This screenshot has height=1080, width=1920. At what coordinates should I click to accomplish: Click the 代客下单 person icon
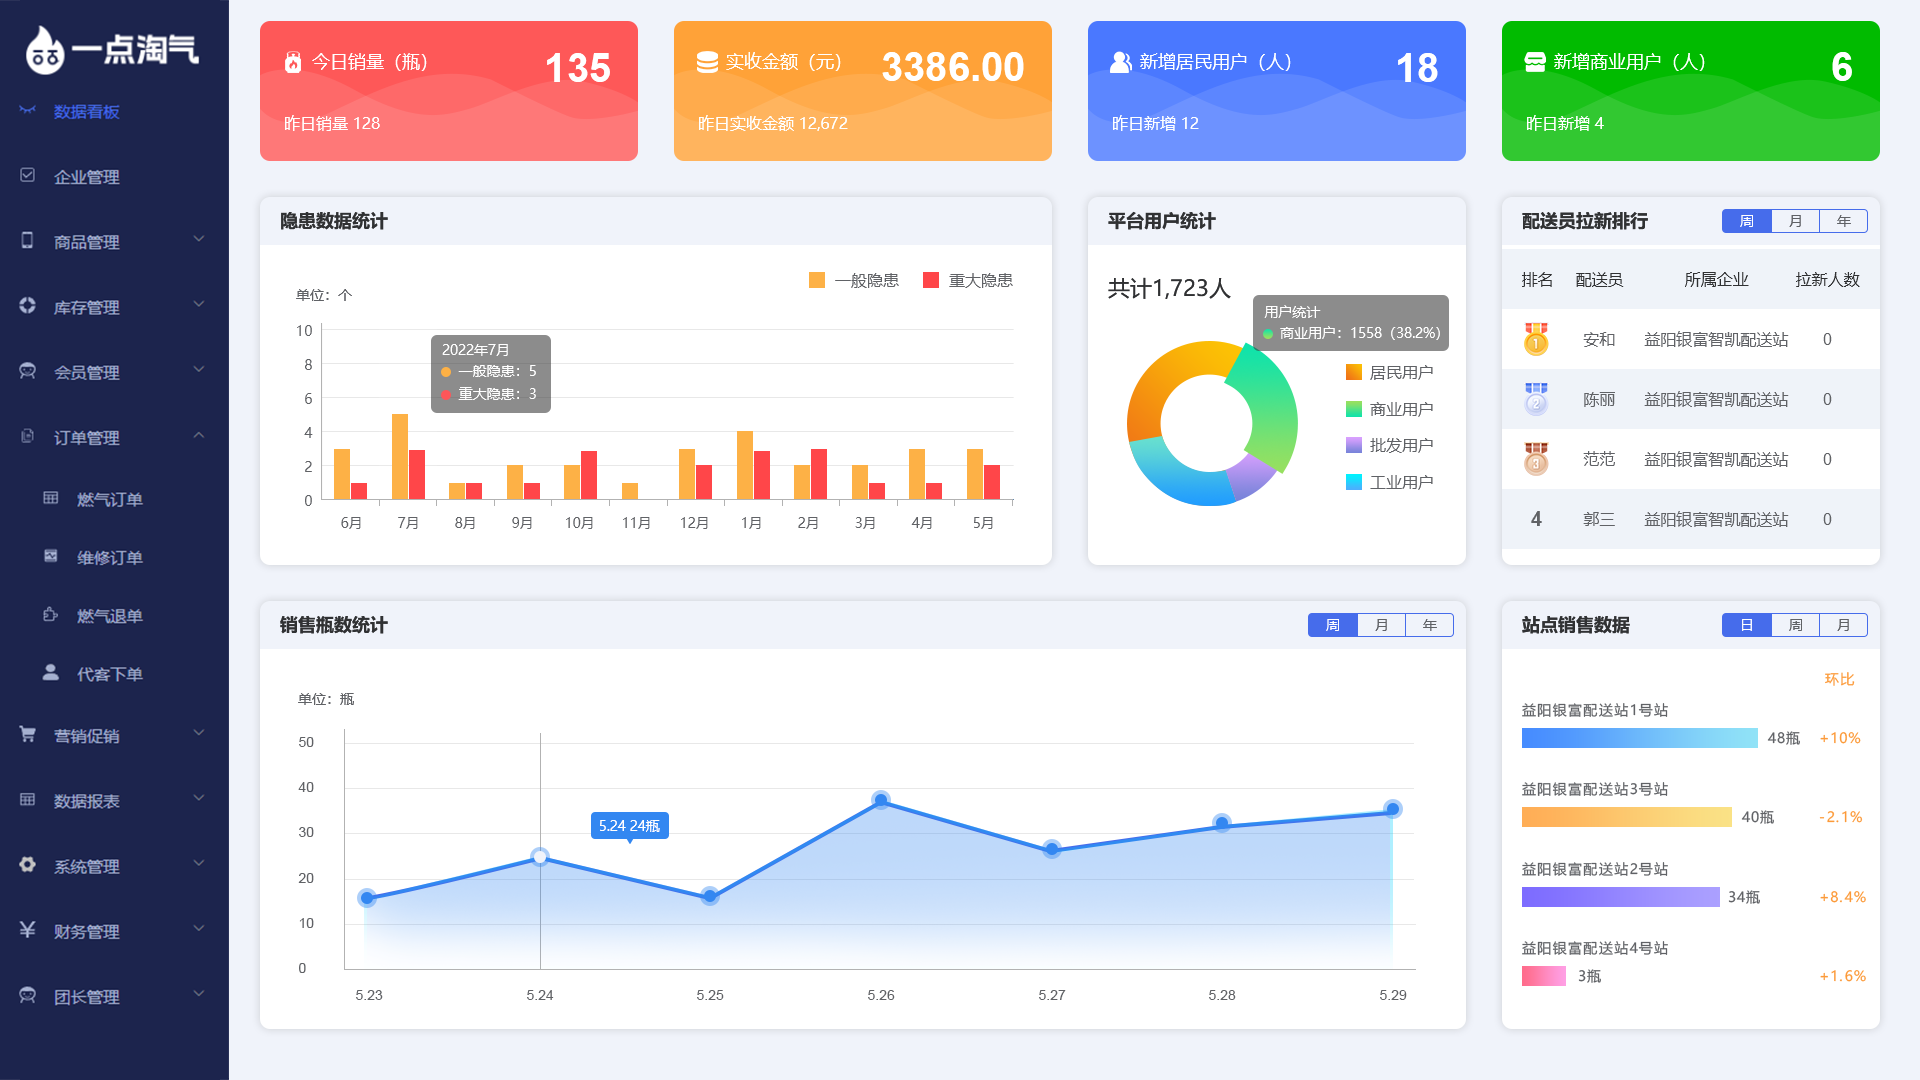click(50, 672)
